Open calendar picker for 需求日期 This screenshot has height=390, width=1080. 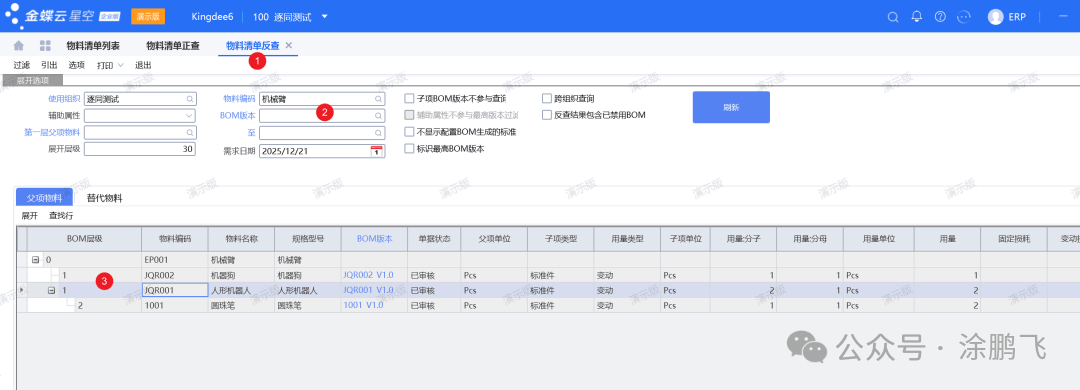pos(376,150)
